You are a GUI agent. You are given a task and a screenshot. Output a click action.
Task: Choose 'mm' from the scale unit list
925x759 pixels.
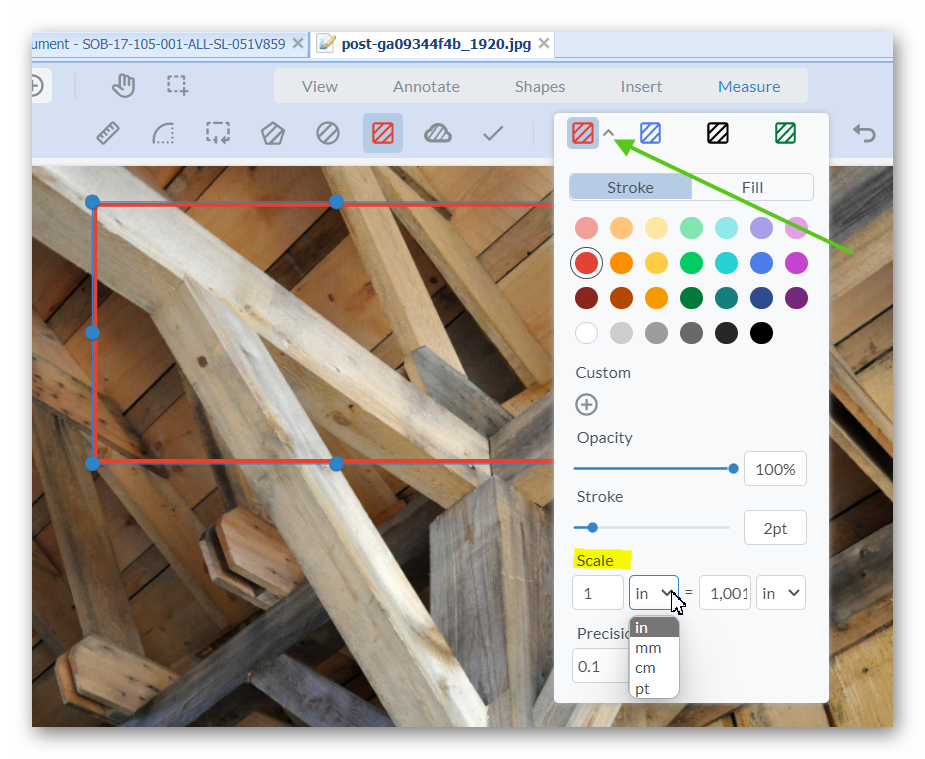coord(648,648)
